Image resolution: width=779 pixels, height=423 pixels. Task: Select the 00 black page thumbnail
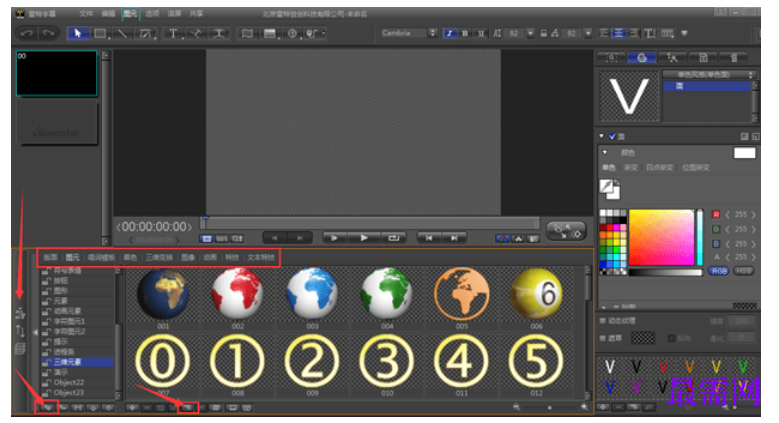point(57,73)
